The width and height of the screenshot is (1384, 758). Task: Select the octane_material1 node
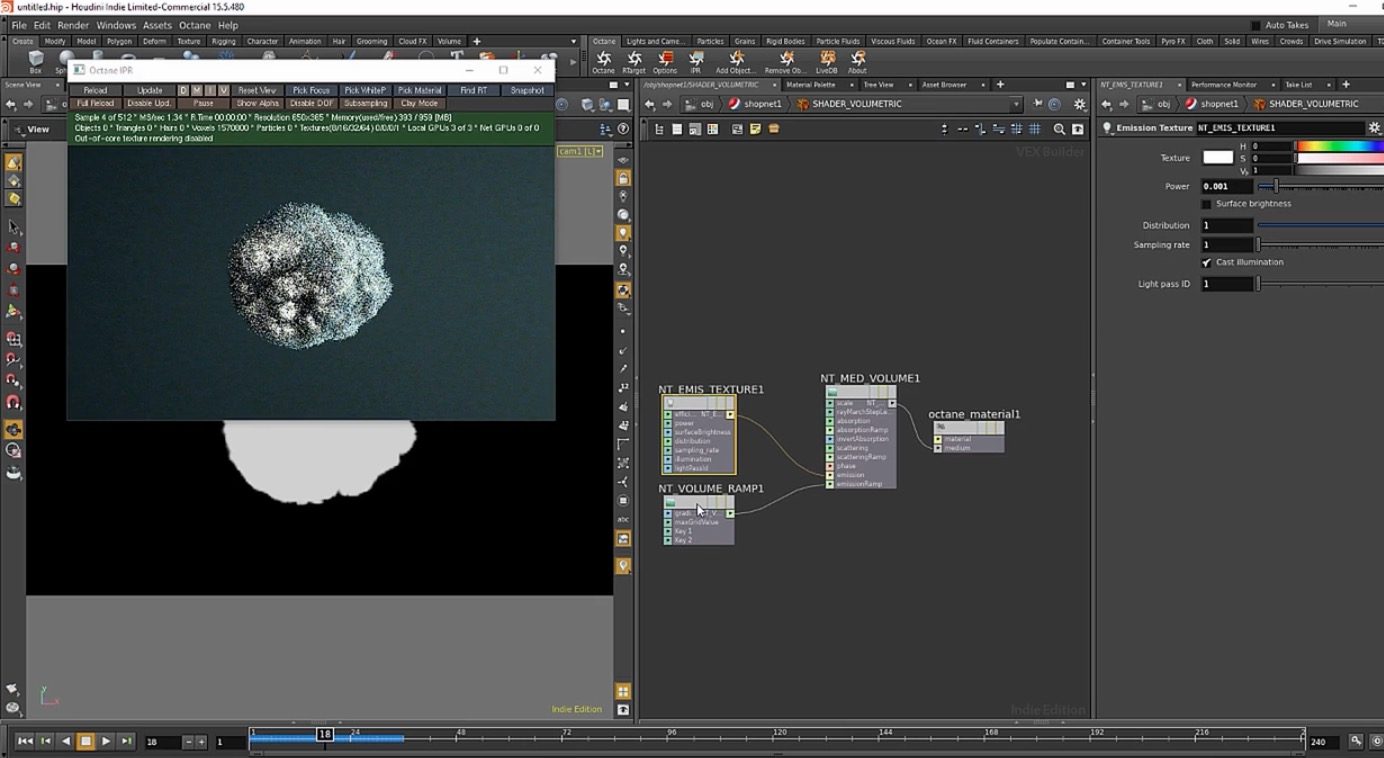coord(968,436)
